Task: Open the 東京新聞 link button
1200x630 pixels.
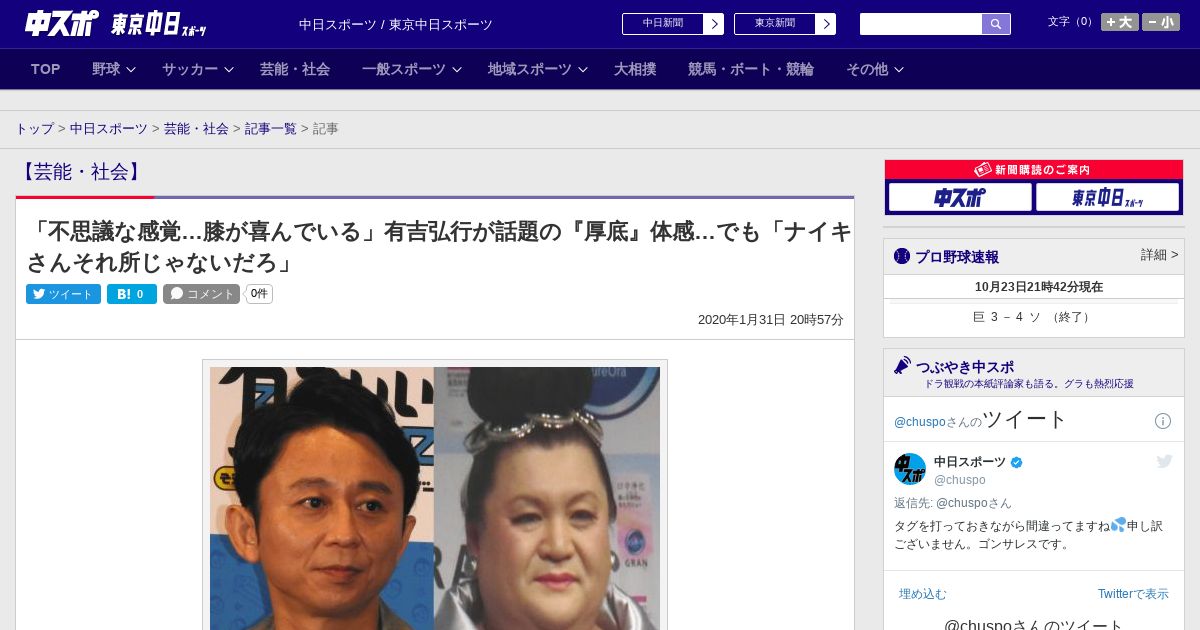Action: [x=784, y=24]
